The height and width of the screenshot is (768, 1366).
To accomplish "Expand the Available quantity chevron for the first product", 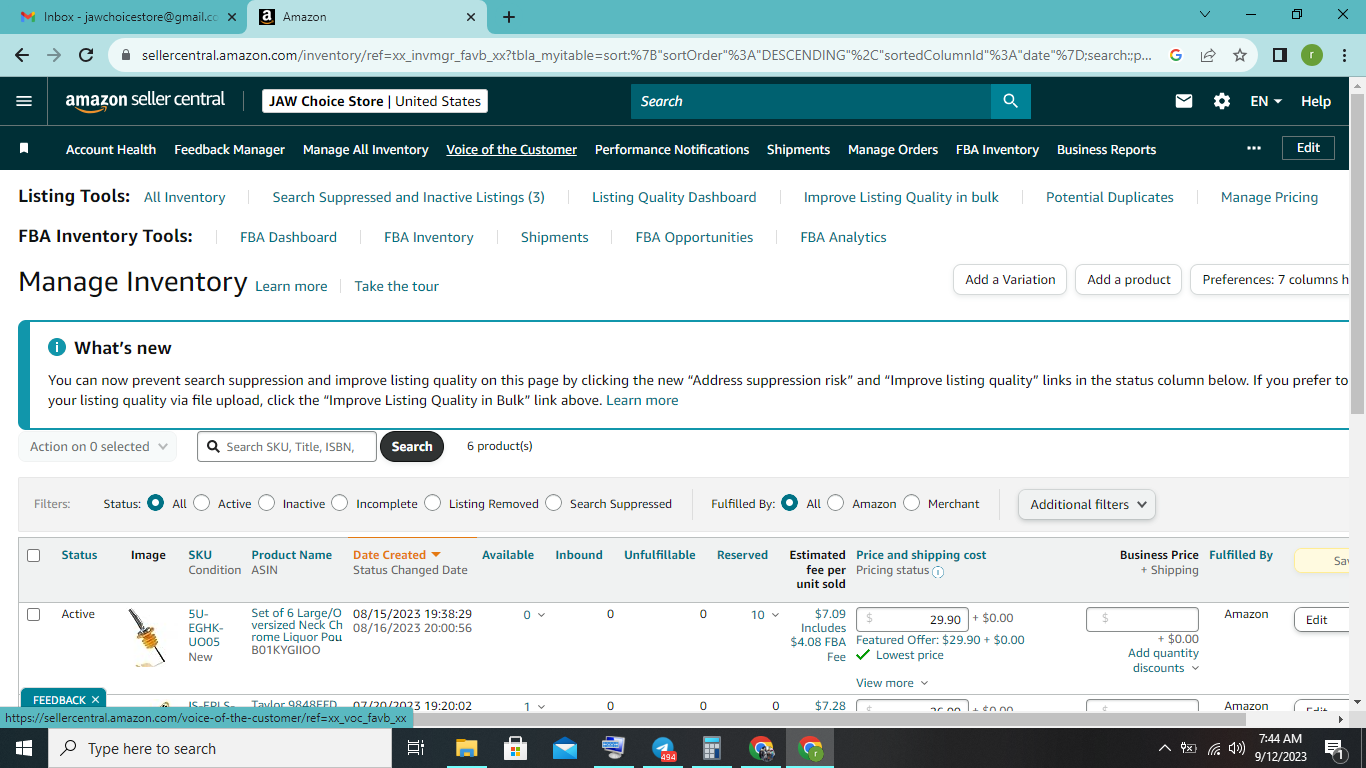I will click(x=542, y=615).
